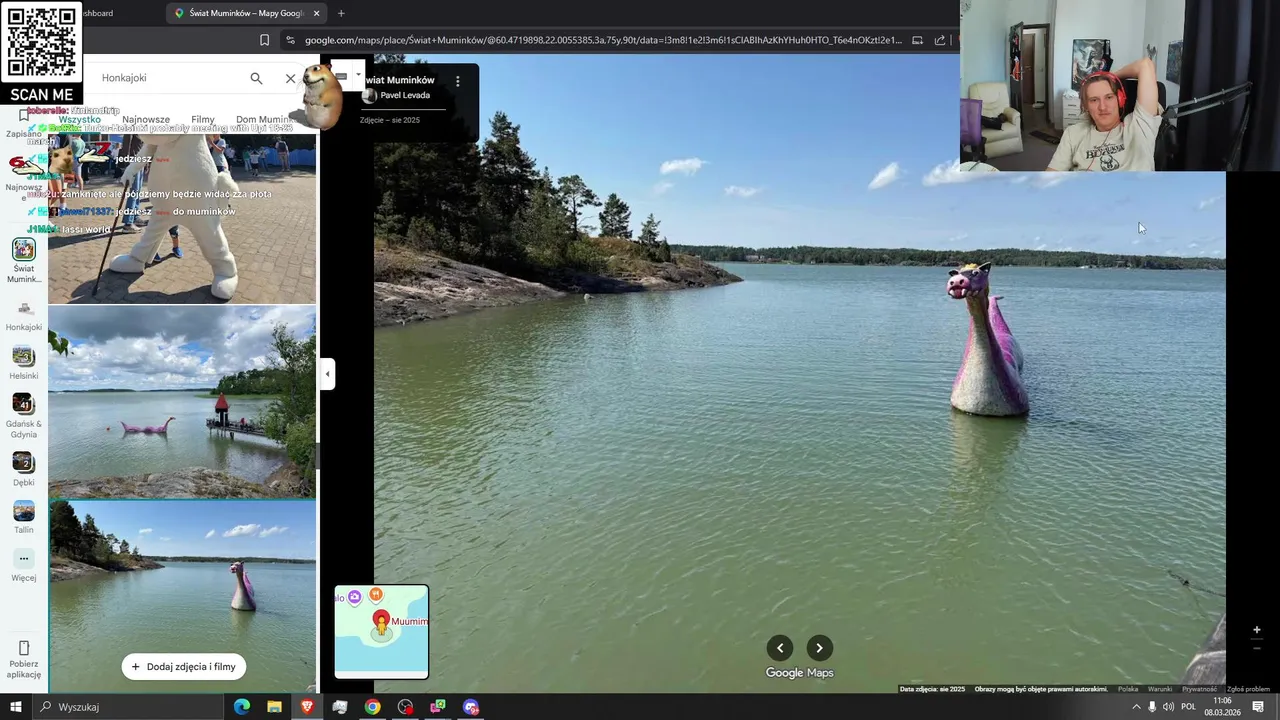Open the mascot costume photo thumbnail
This screenshot has width=1280, height=720.
pyautogui.click(x=182, y=218)
